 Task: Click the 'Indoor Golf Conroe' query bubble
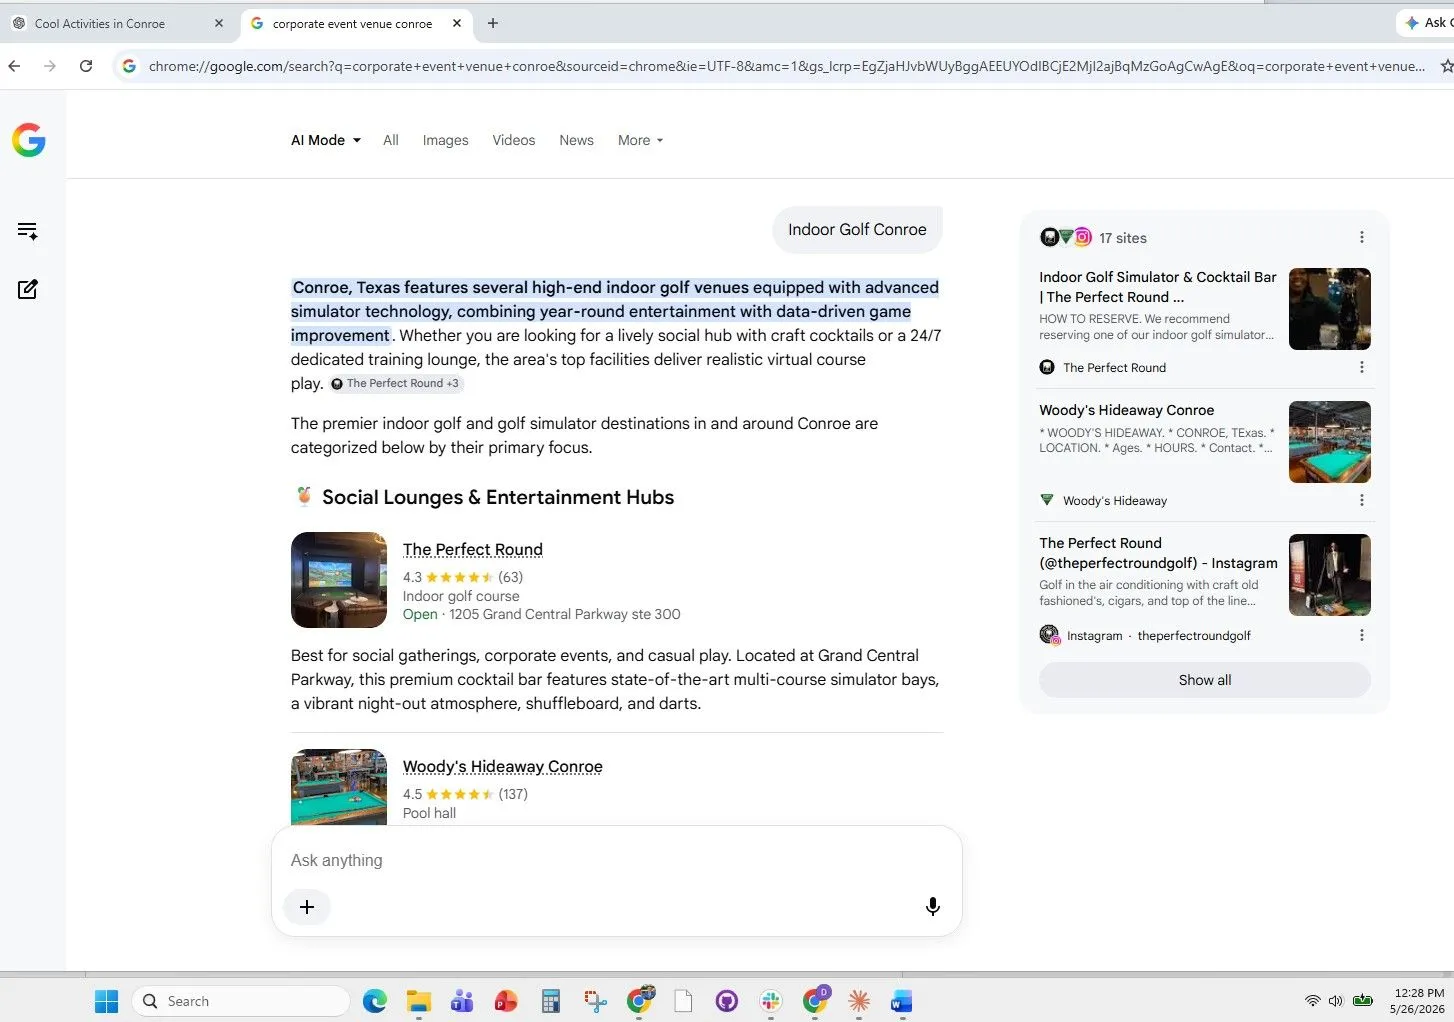tap(857, 229)
